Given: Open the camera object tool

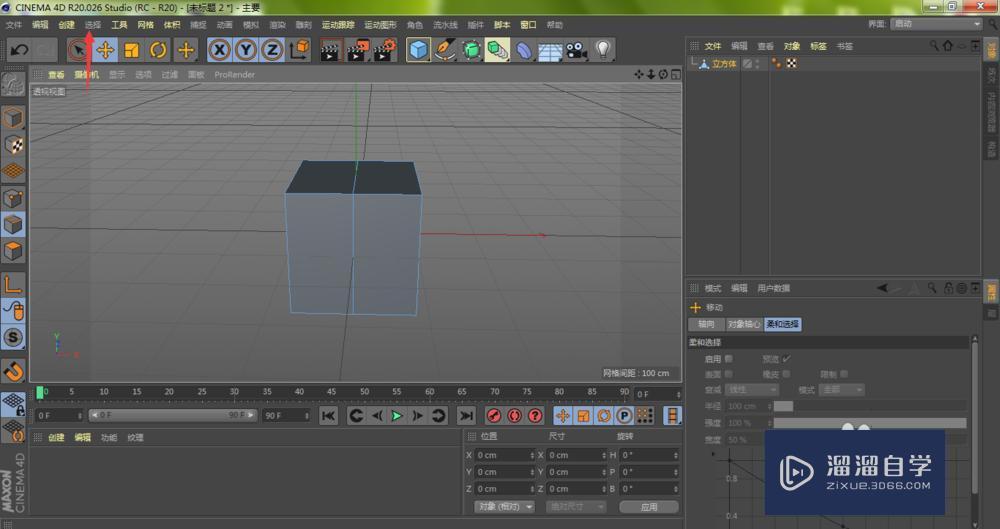Looking at the screenshot, I should click(576, 50).
